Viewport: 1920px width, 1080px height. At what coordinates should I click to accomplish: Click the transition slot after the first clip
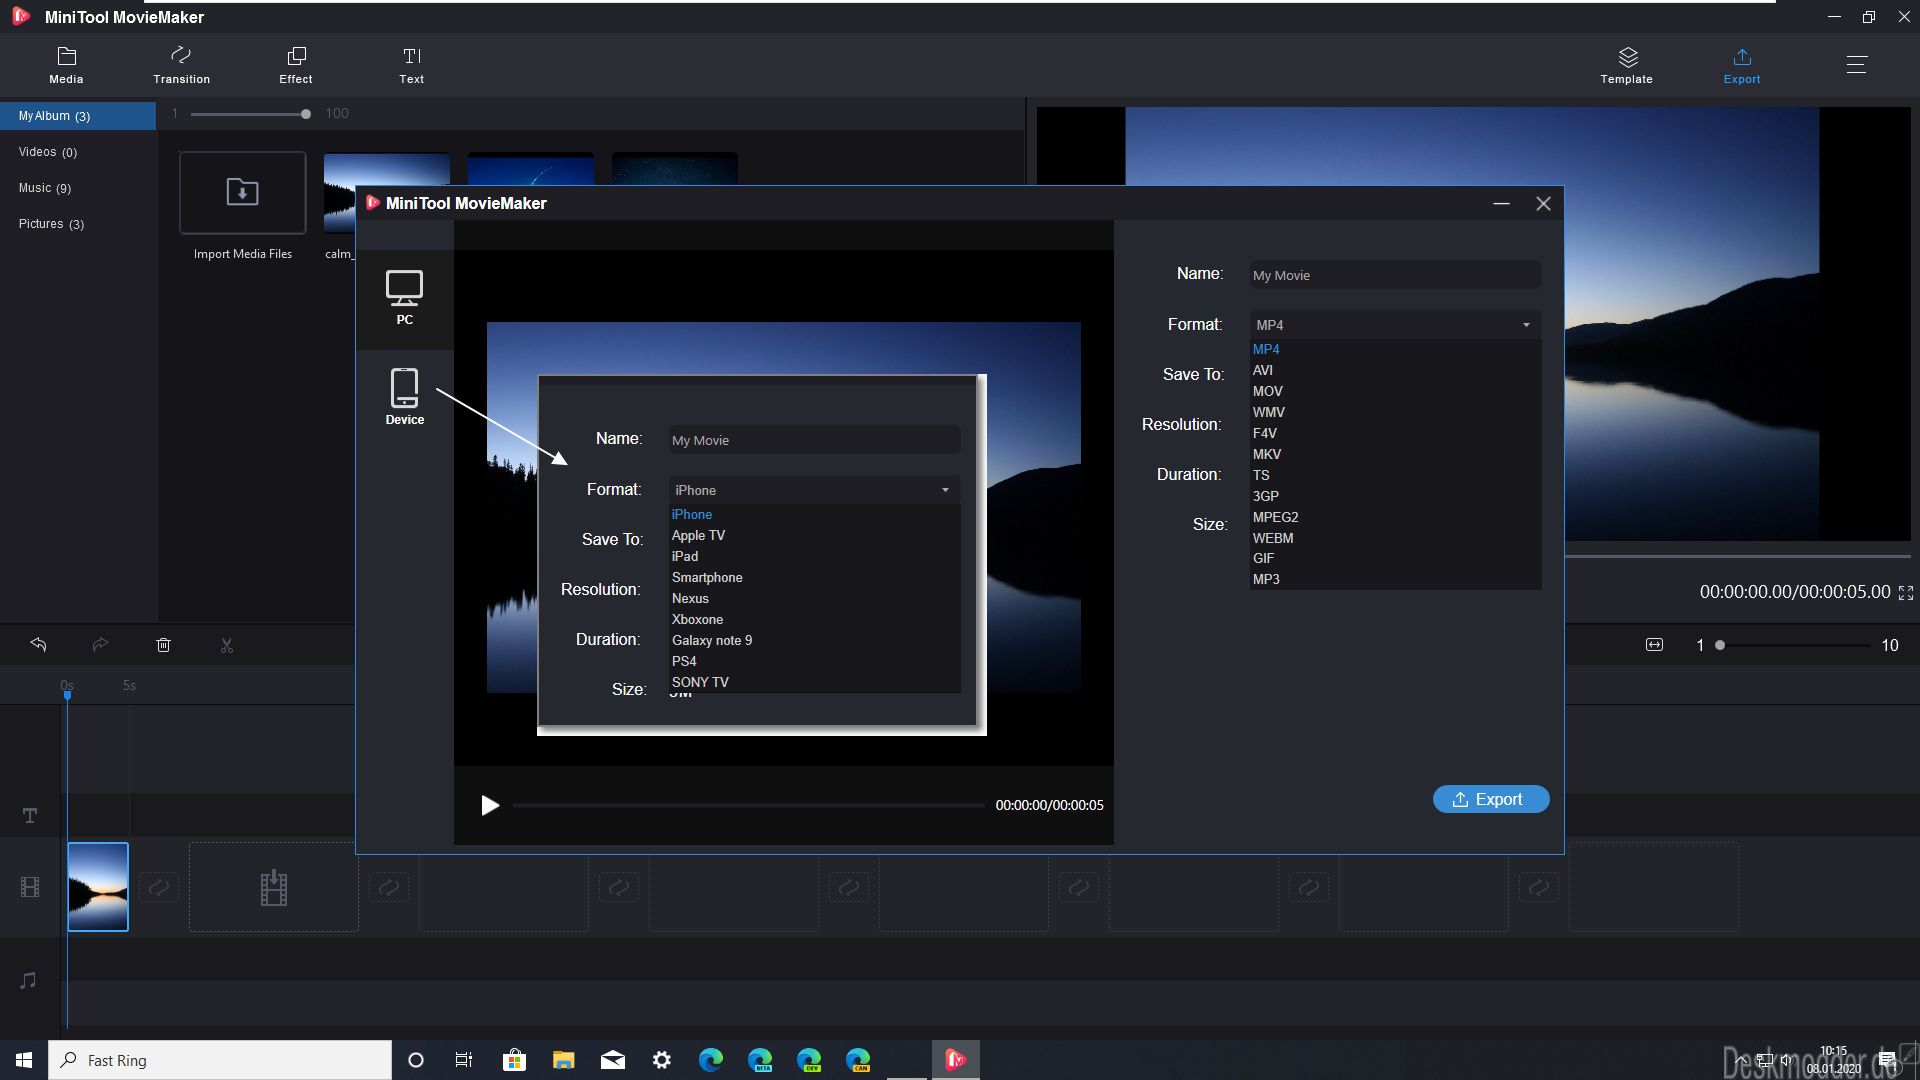coord(159,887)
